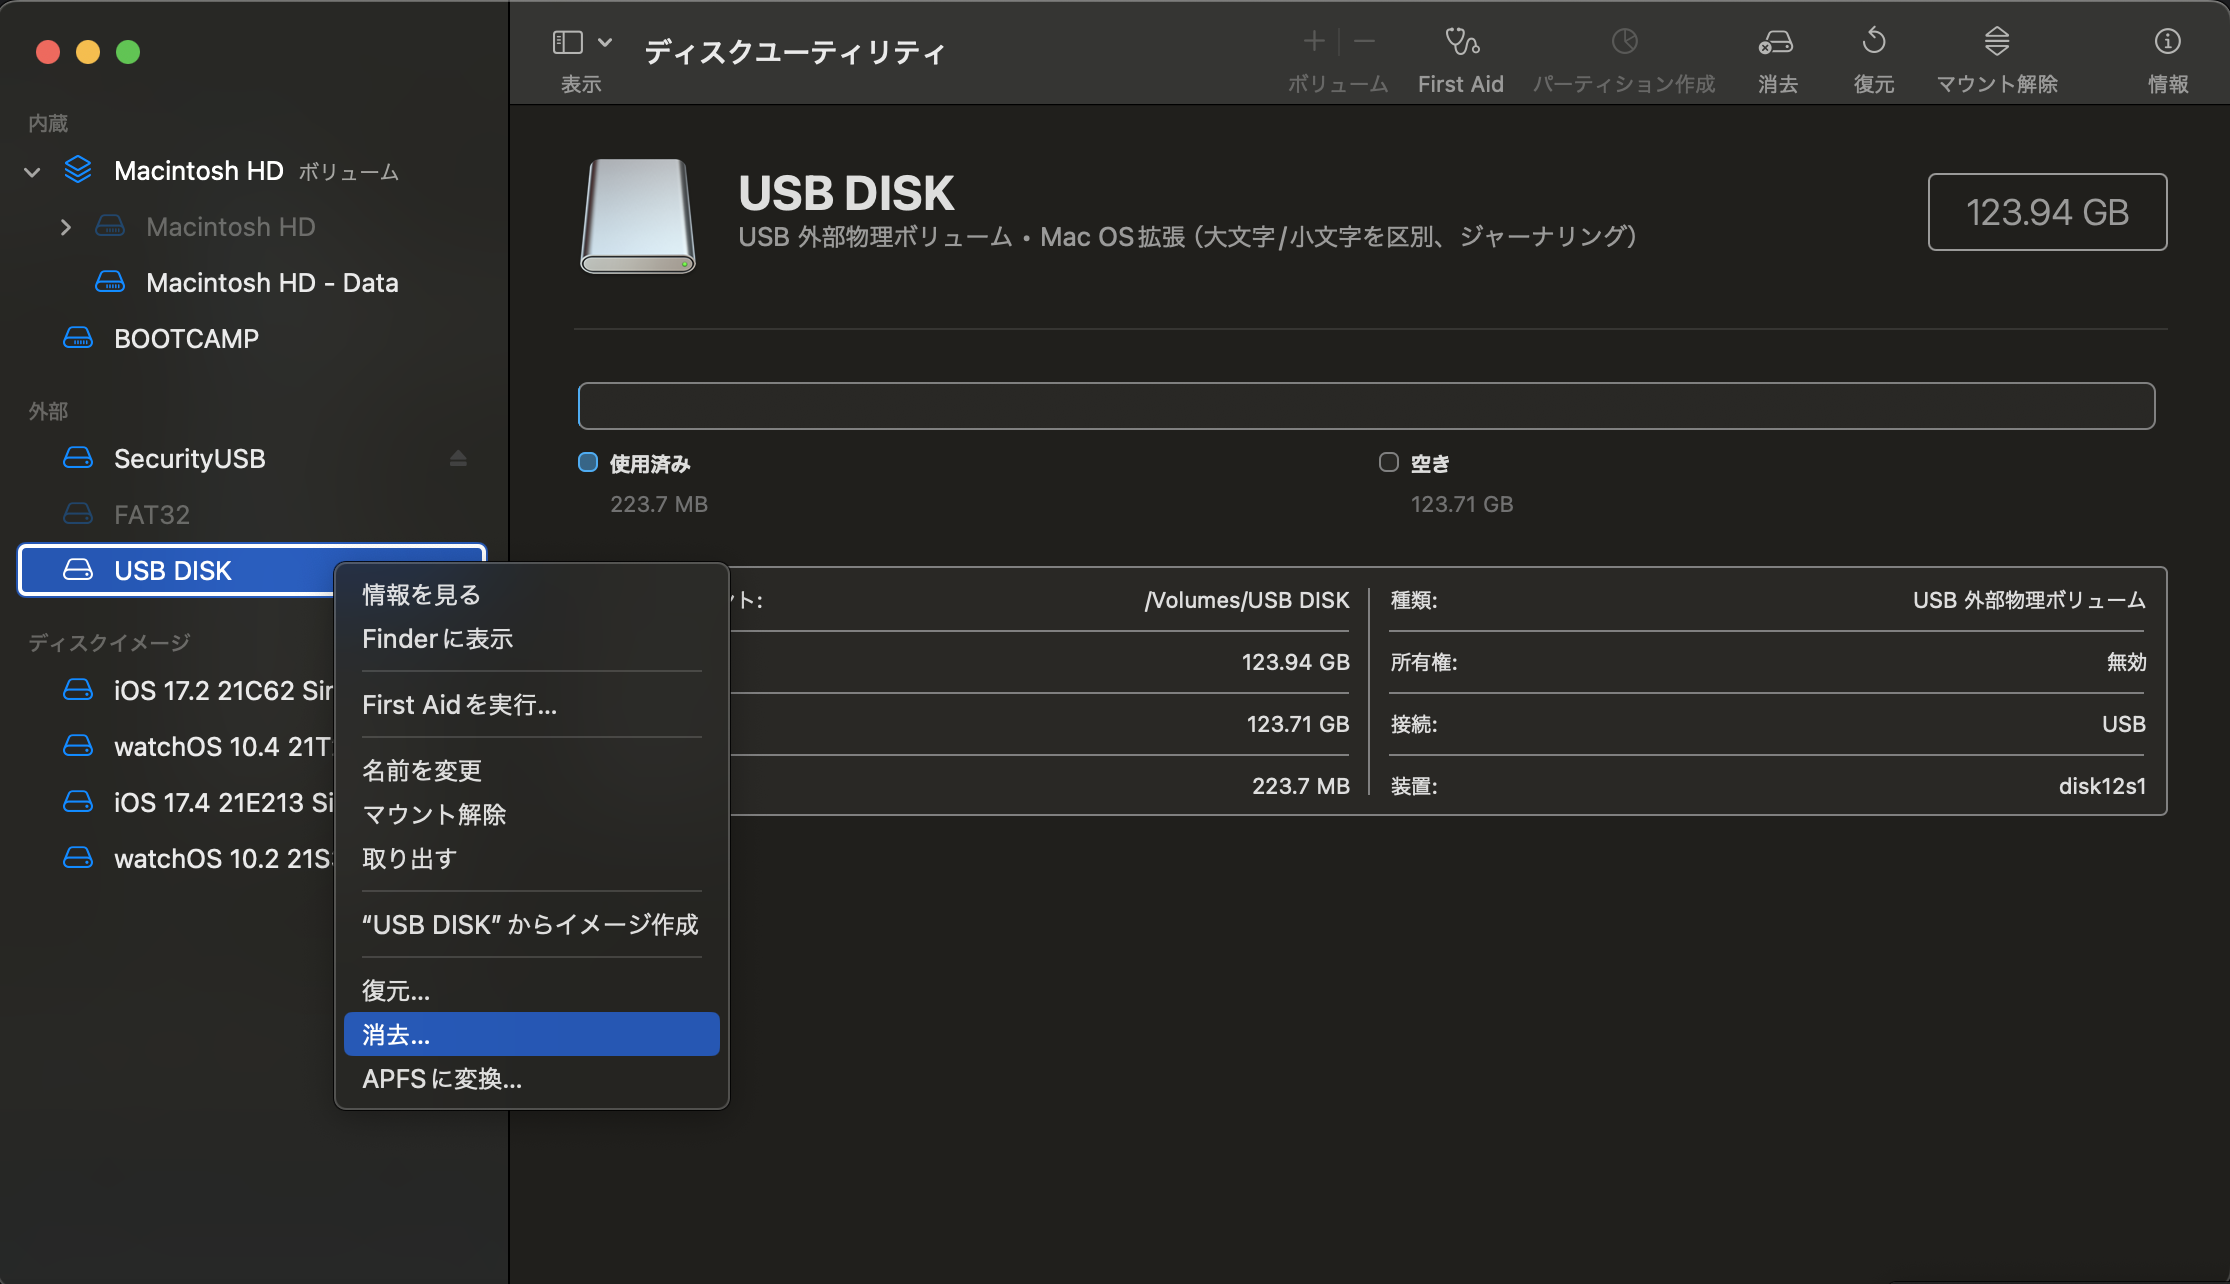Click the blue 使用済み usage legend swatch
Image resolution: width=2230 pixels, height=1284 pixels.
588,462
